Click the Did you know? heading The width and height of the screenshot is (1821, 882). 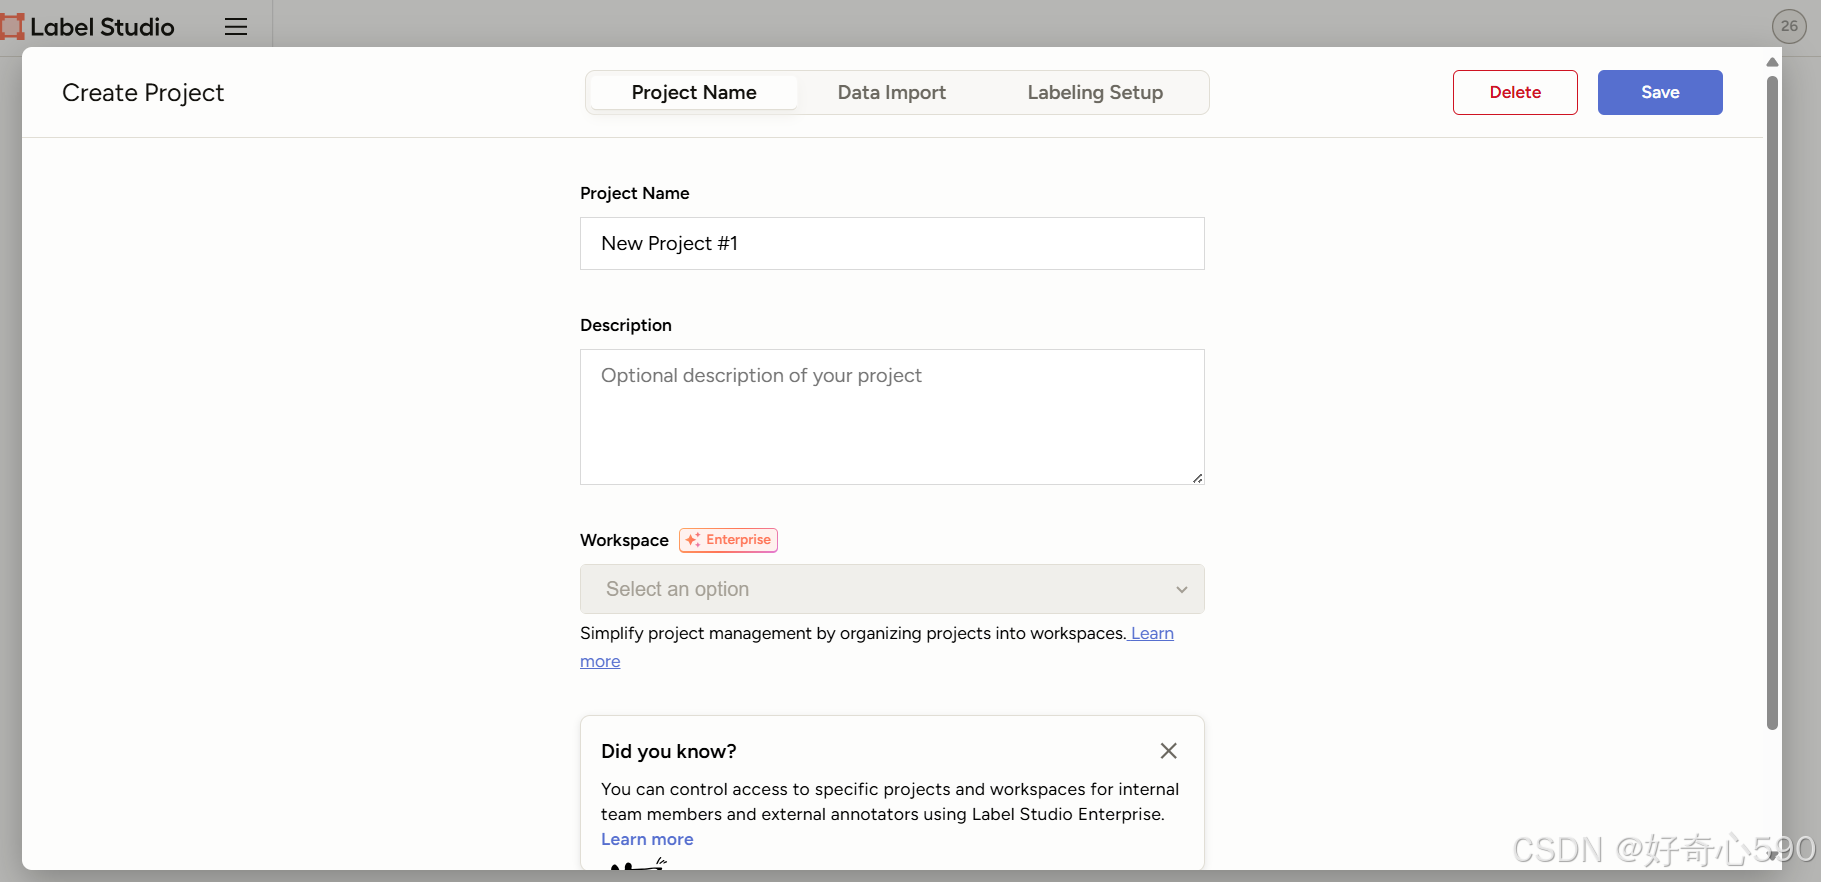[x=669, y=751]
